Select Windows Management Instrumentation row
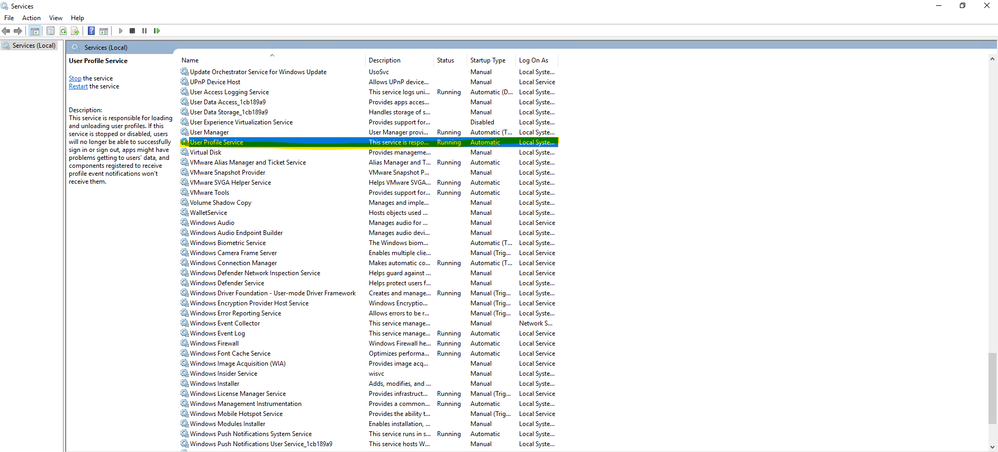 point(369,404)
